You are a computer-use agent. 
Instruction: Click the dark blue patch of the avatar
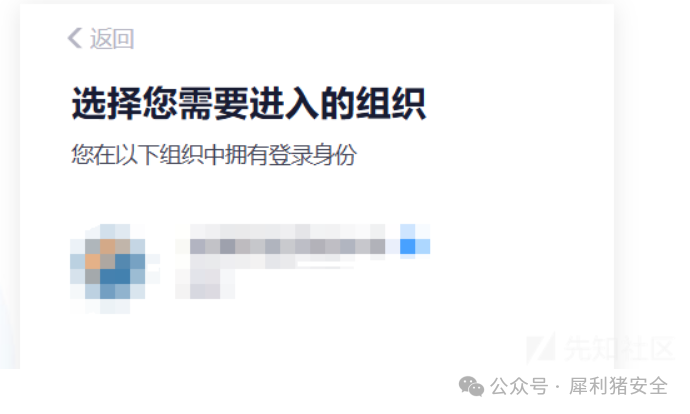click(x=115, y=276)
